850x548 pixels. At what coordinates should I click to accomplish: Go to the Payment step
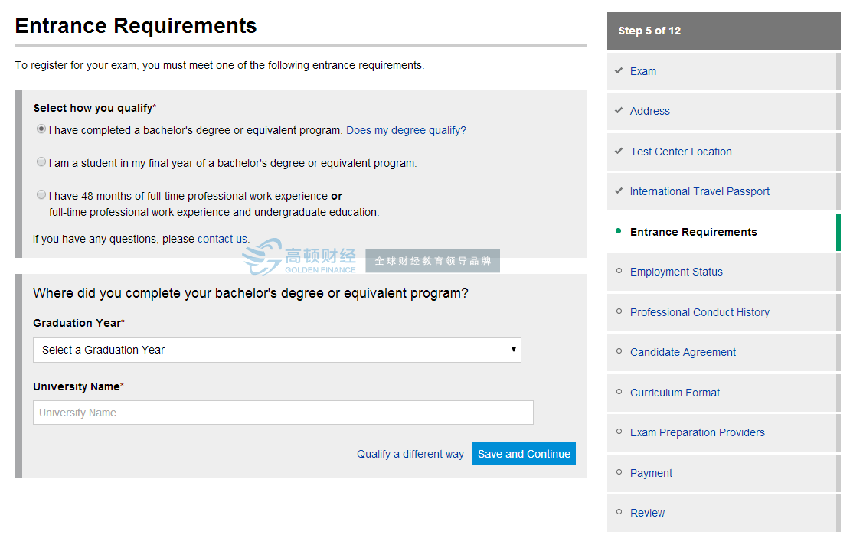[x=650, y=473]
